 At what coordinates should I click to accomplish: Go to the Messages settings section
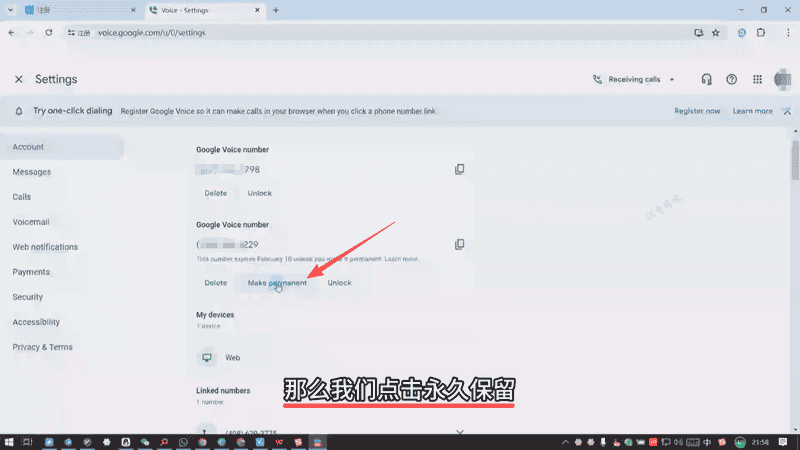[x=32, y=172]
